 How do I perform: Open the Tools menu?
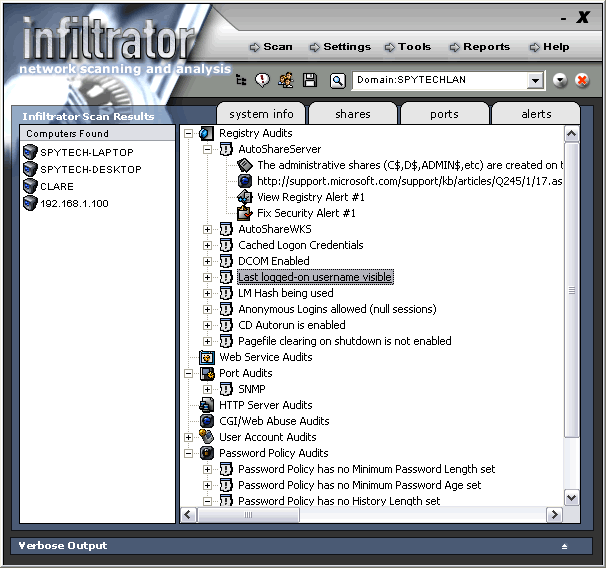[x=408, y=47]
